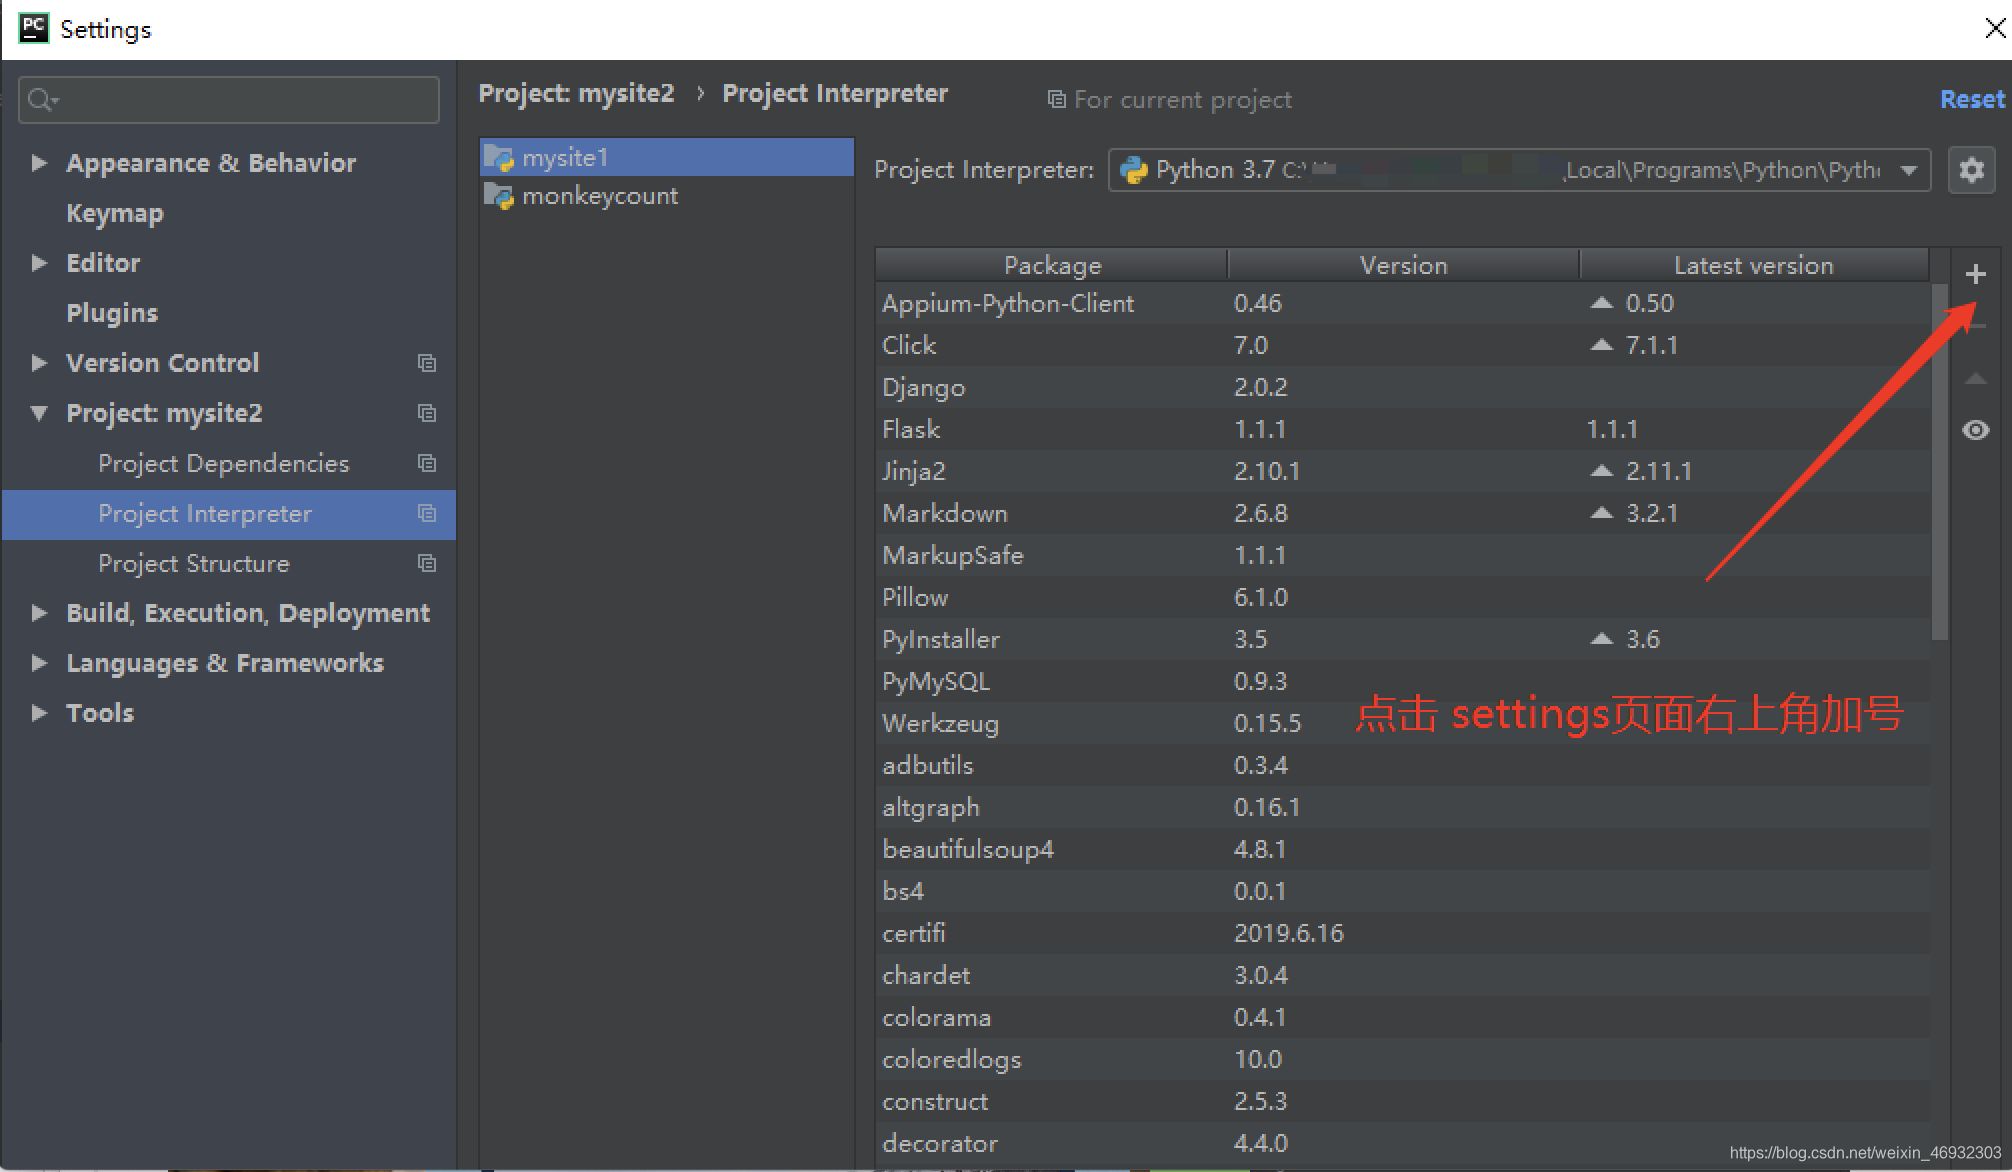Expand Build, Execution, Deployment section
Viewport: 2012px width, 1172px height.
[39, 613]
